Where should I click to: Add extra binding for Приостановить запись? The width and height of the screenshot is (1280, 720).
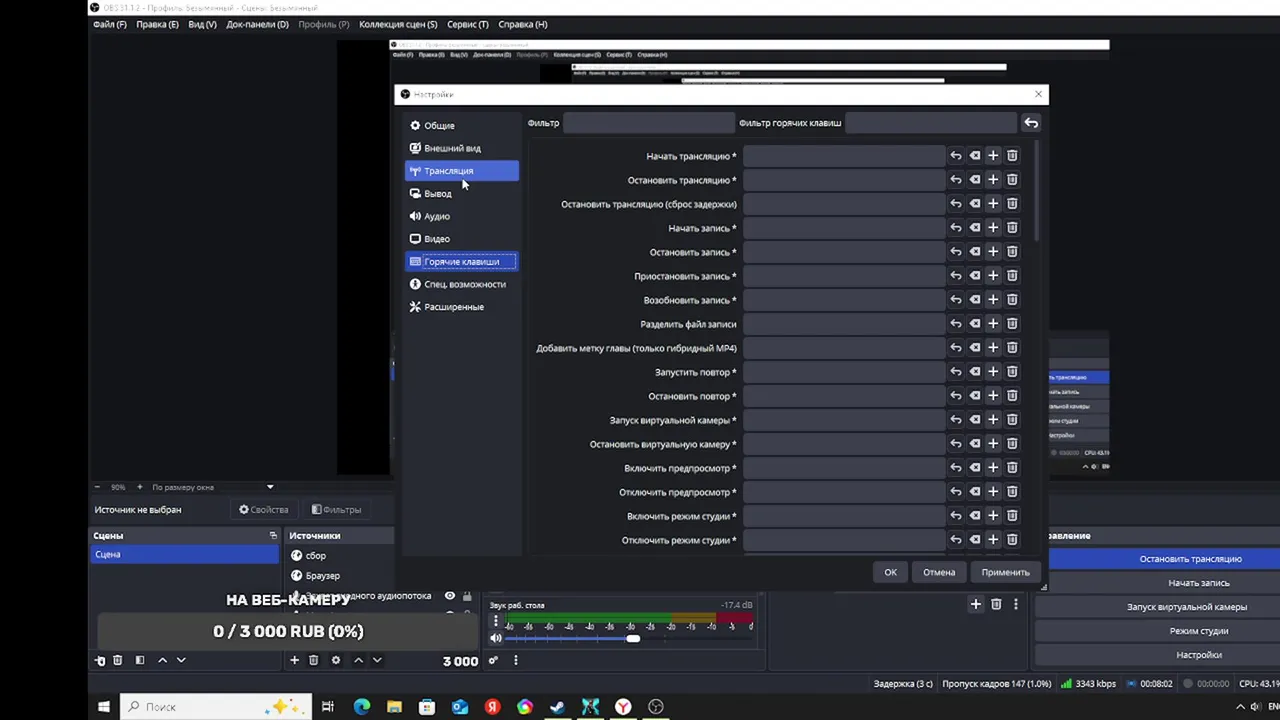[993, 276]
